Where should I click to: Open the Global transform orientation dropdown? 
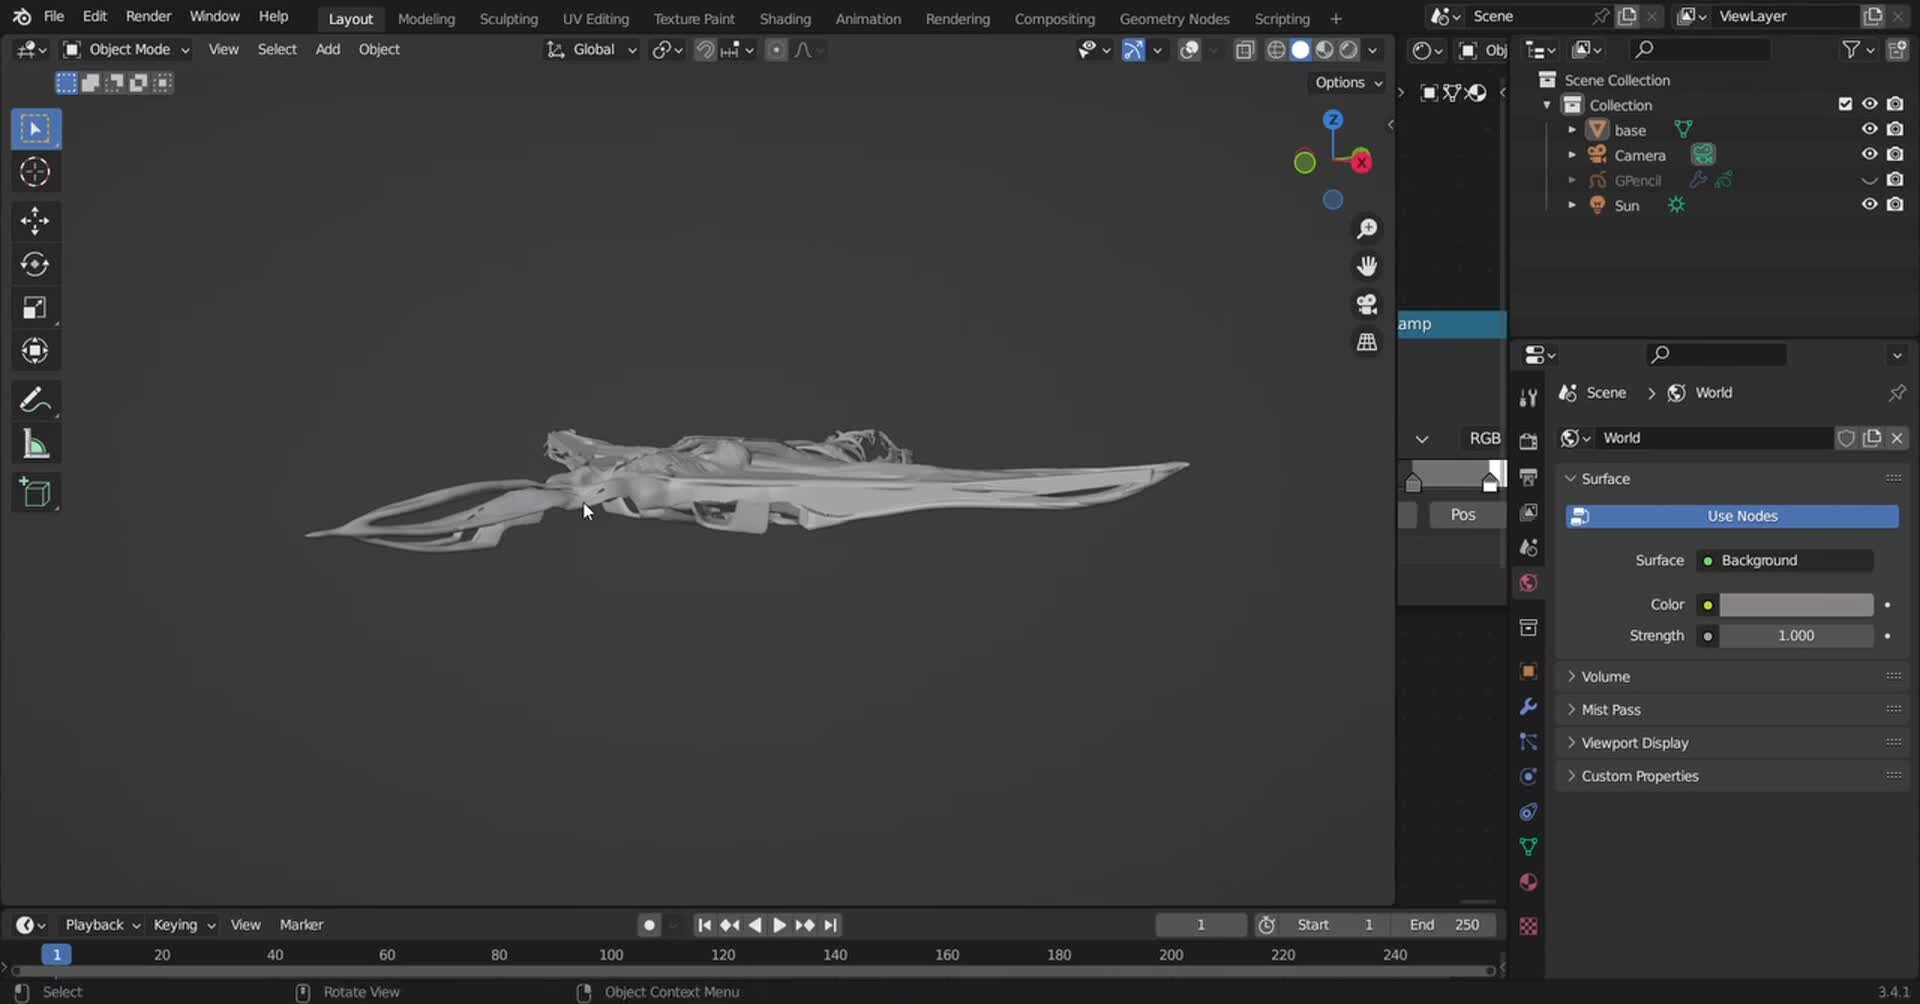click(590, 49)
